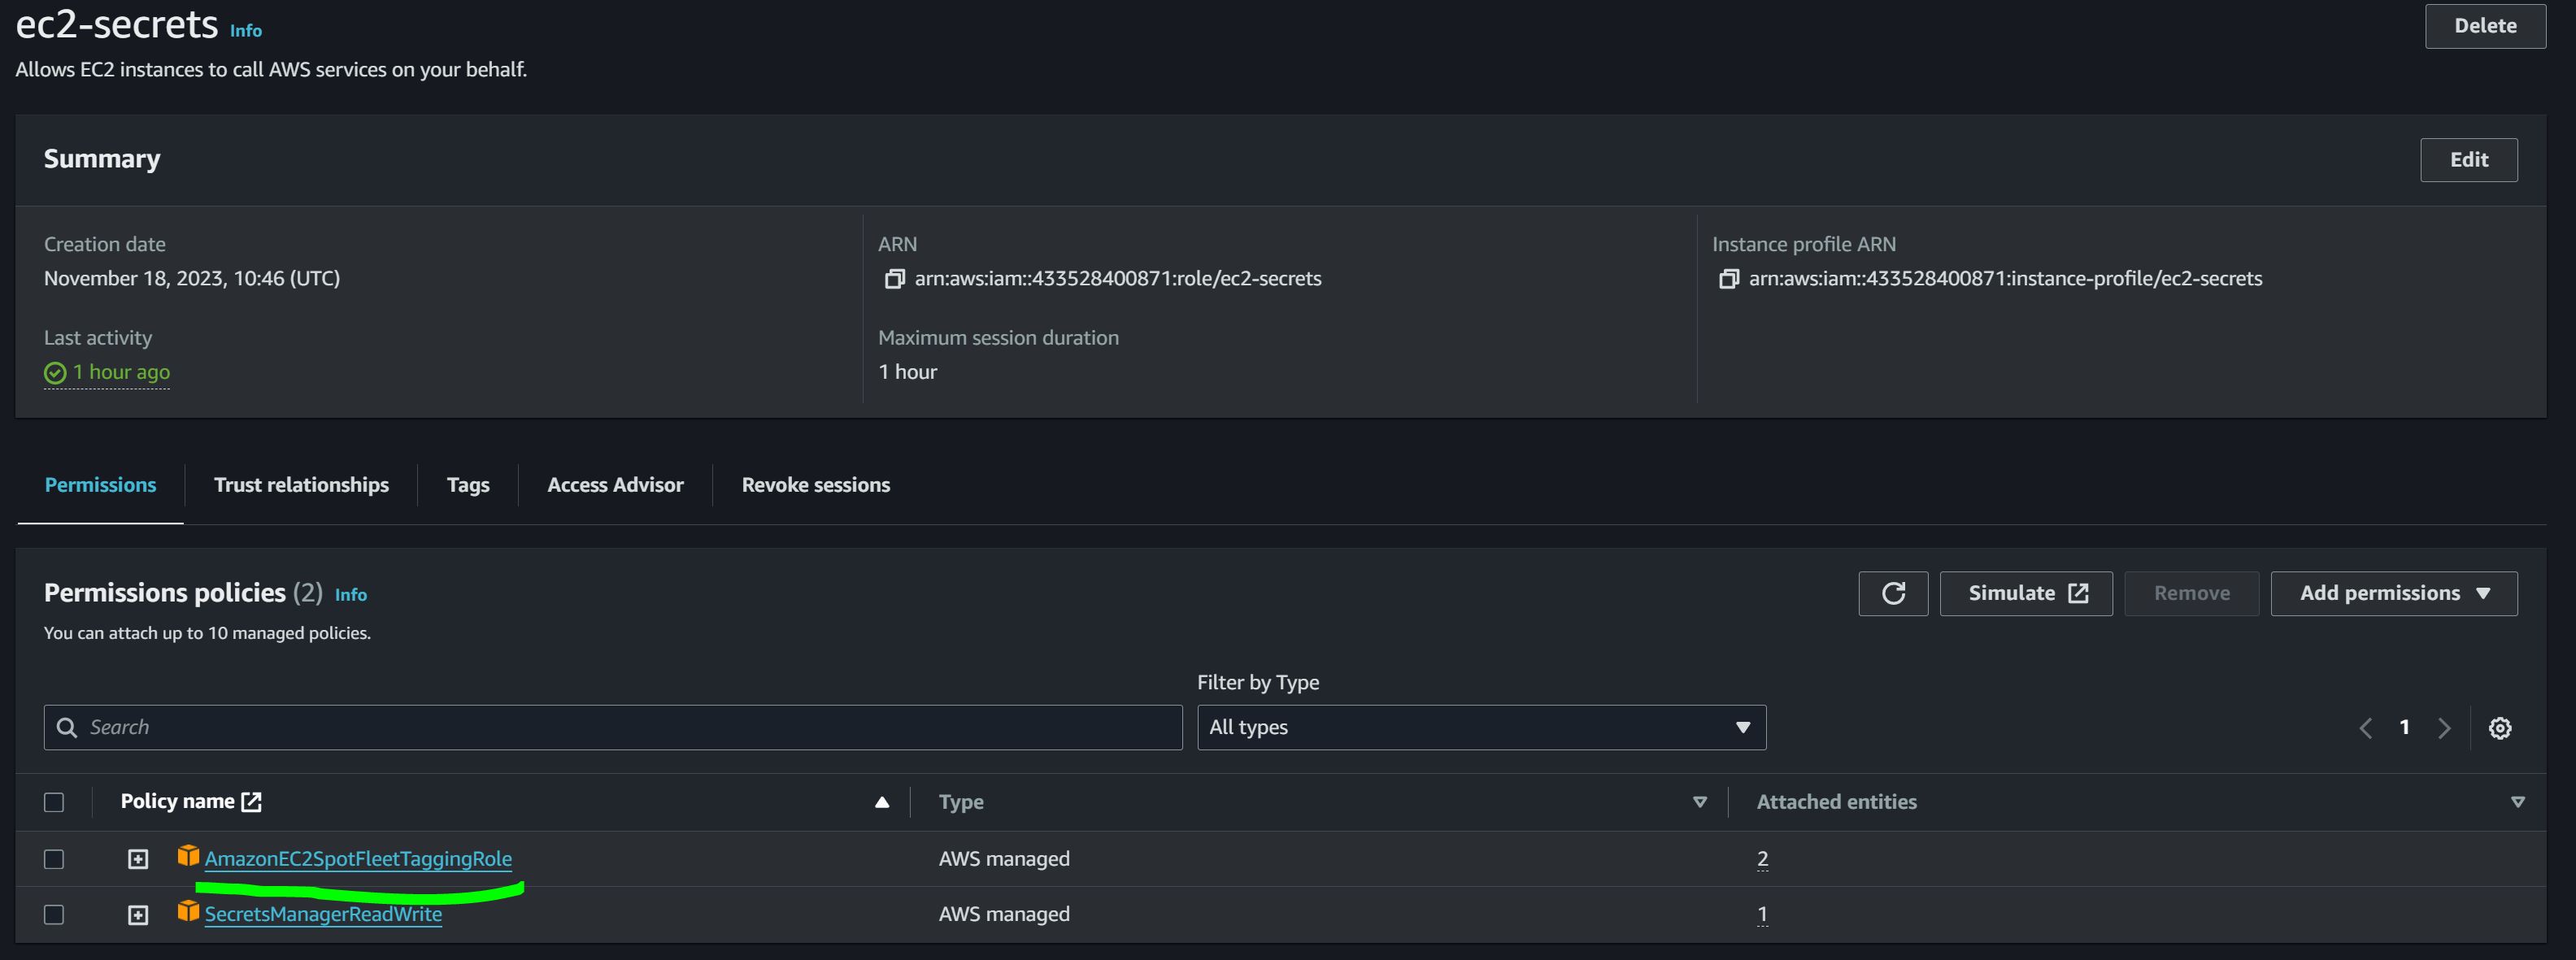Click the page number 1 indicator

coord(2404,728)
